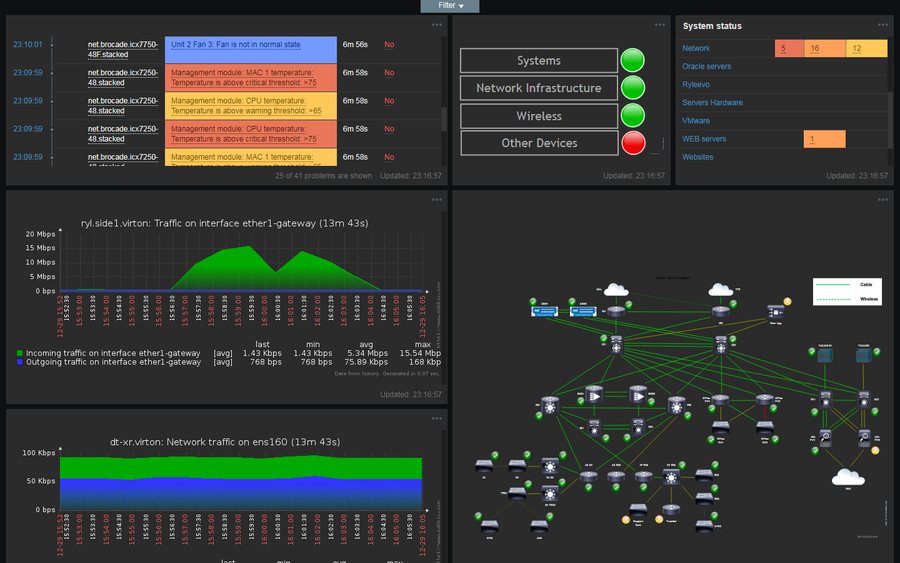
Task: Open the Servers Hardware host group link
Action: click(x=712, y=103)
